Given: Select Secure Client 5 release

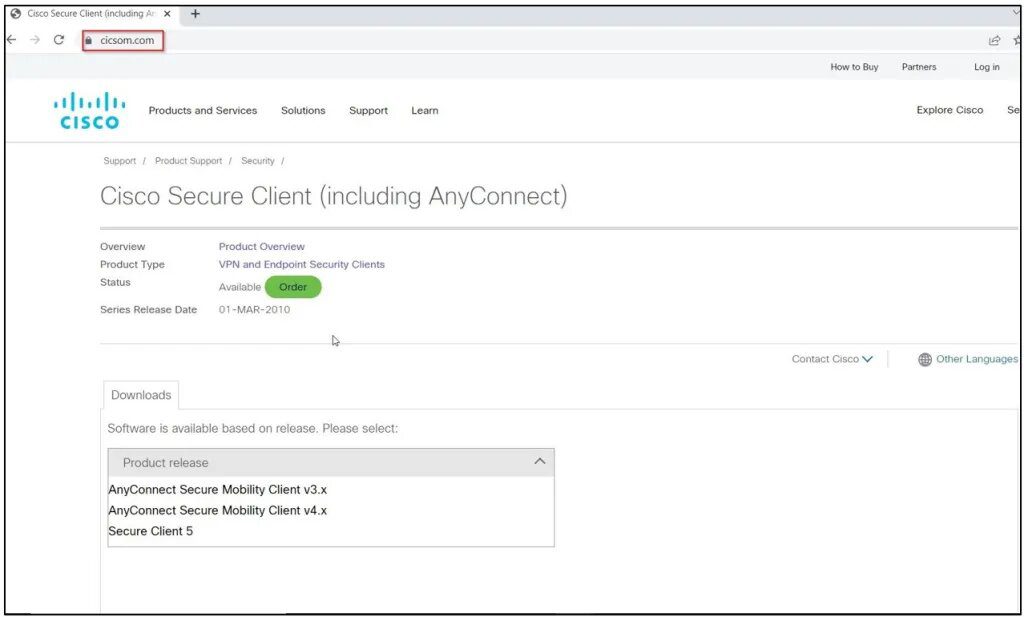Looking at the screenshot, I should (151, 531).
